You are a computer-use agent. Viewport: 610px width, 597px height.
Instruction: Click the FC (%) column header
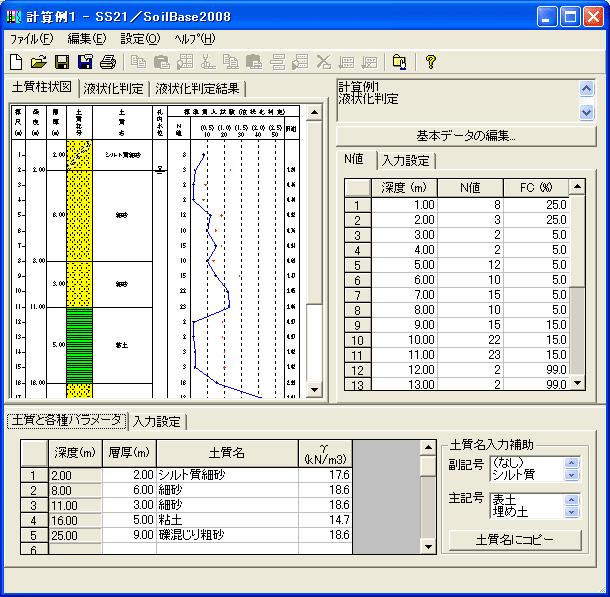pyautogui.click(x=536, y=188)
